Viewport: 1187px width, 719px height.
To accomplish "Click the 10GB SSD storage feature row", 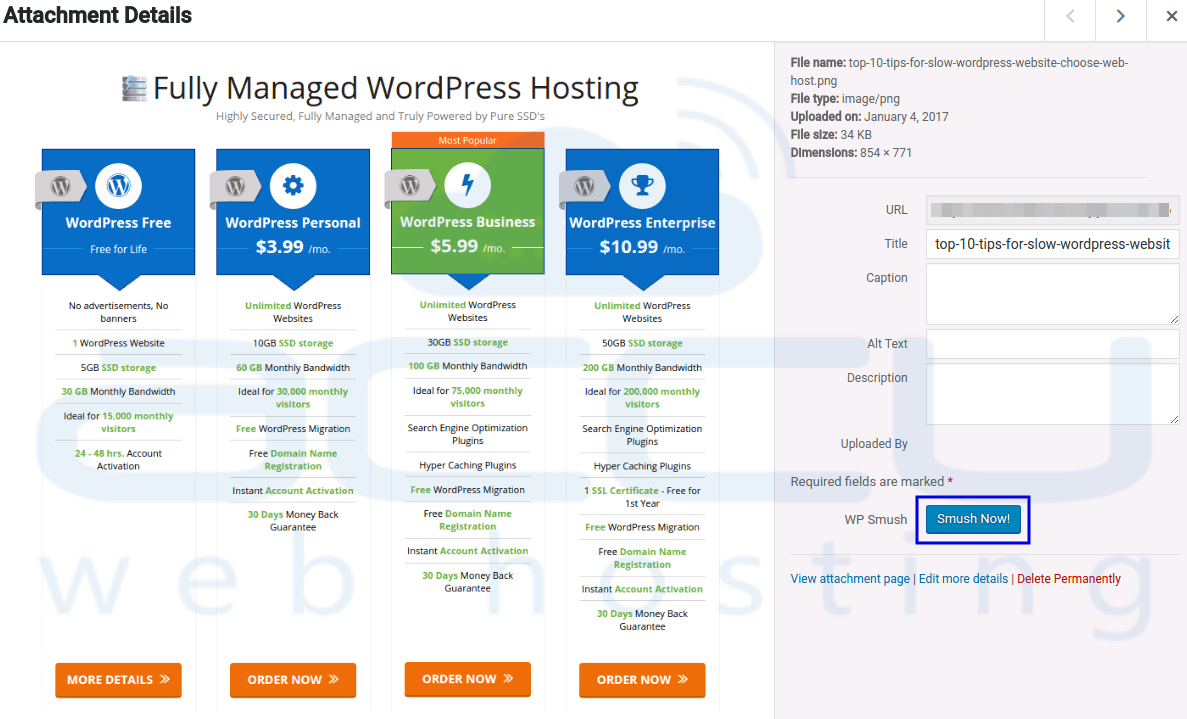I will click(x=293, y=343).
